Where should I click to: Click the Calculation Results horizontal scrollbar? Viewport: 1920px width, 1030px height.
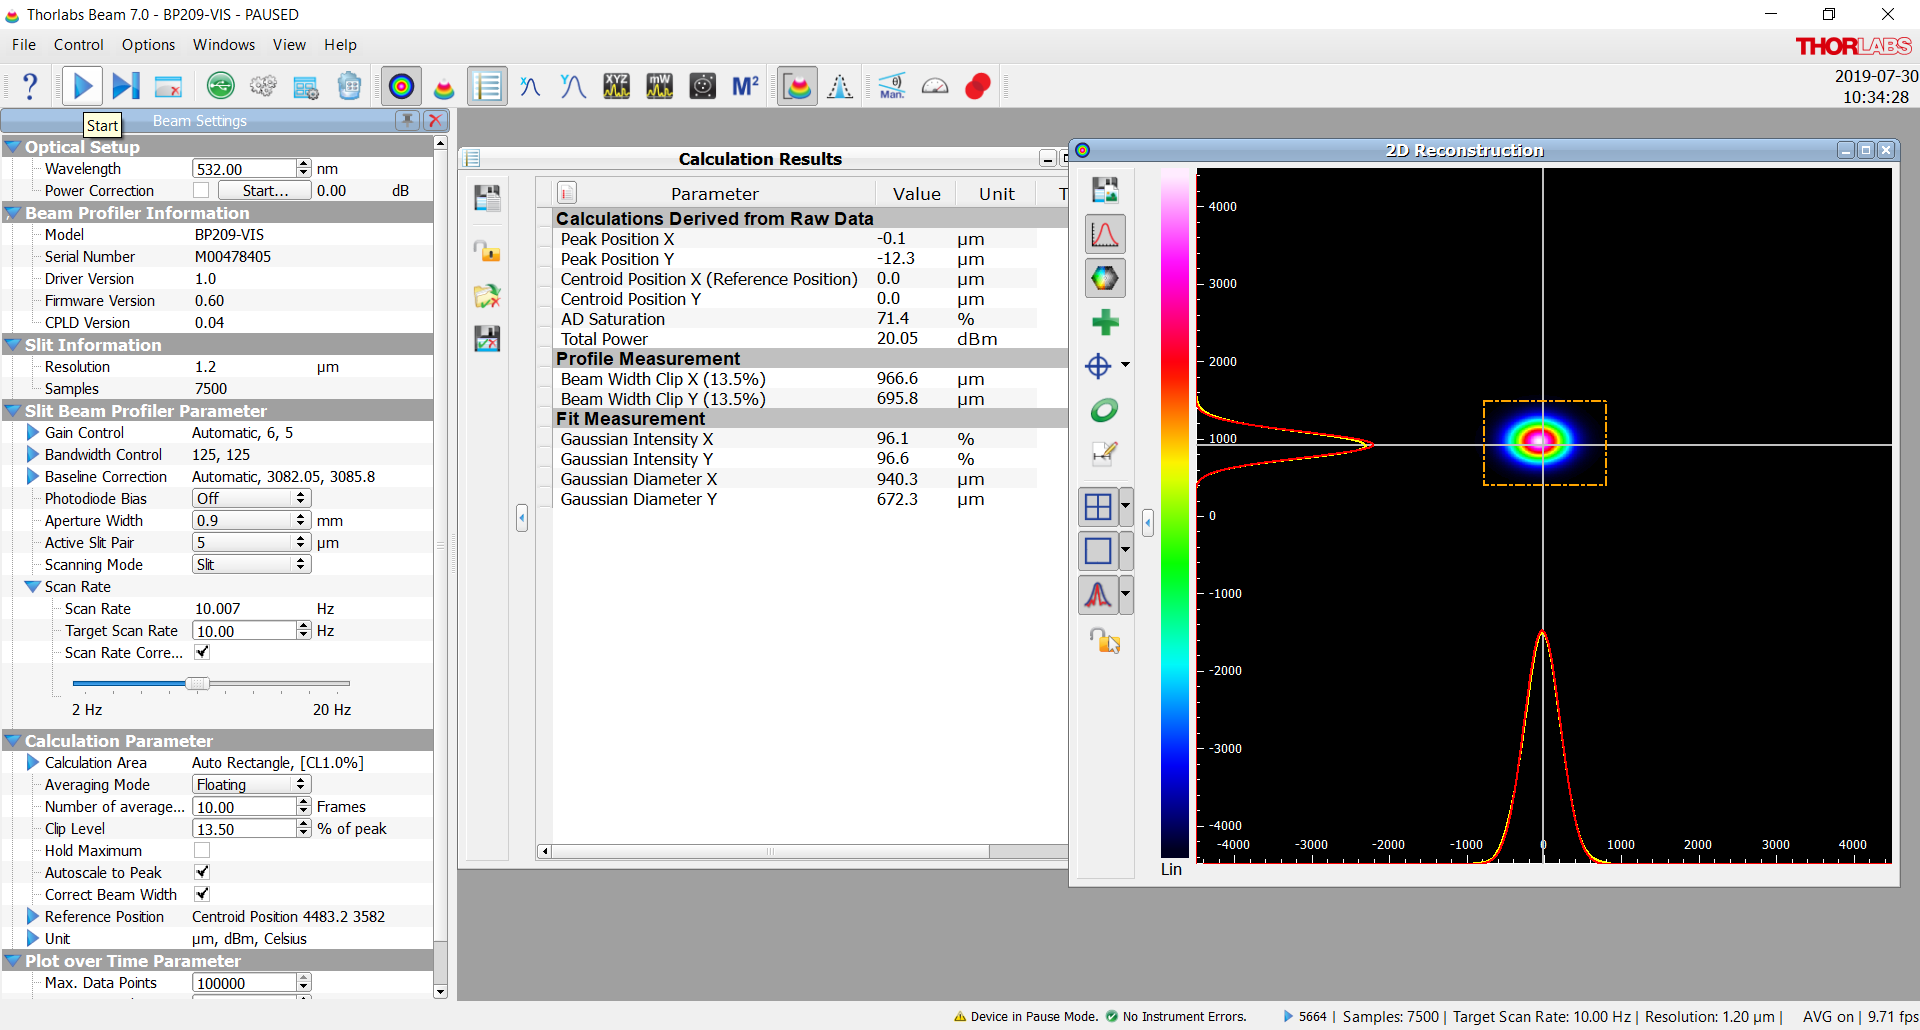(x=770, y=852)
